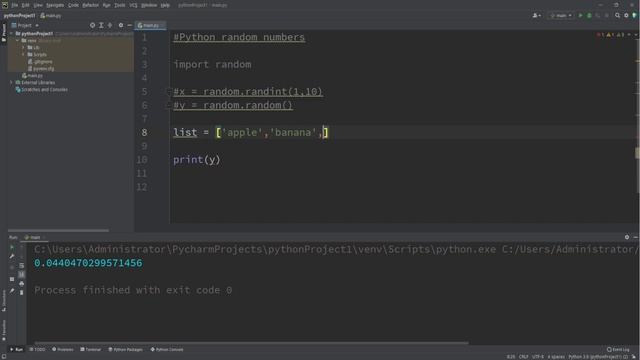Open the Run menu
This screenshot has width=640, height=360.
click(x=107, y=5)
